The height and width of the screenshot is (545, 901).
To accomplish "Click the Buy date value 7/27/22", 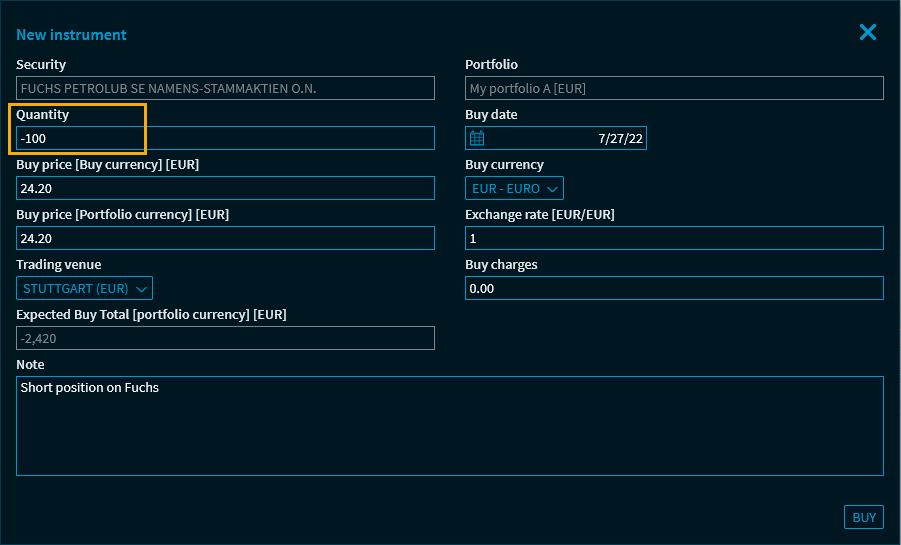I will [x=618, y=138].
